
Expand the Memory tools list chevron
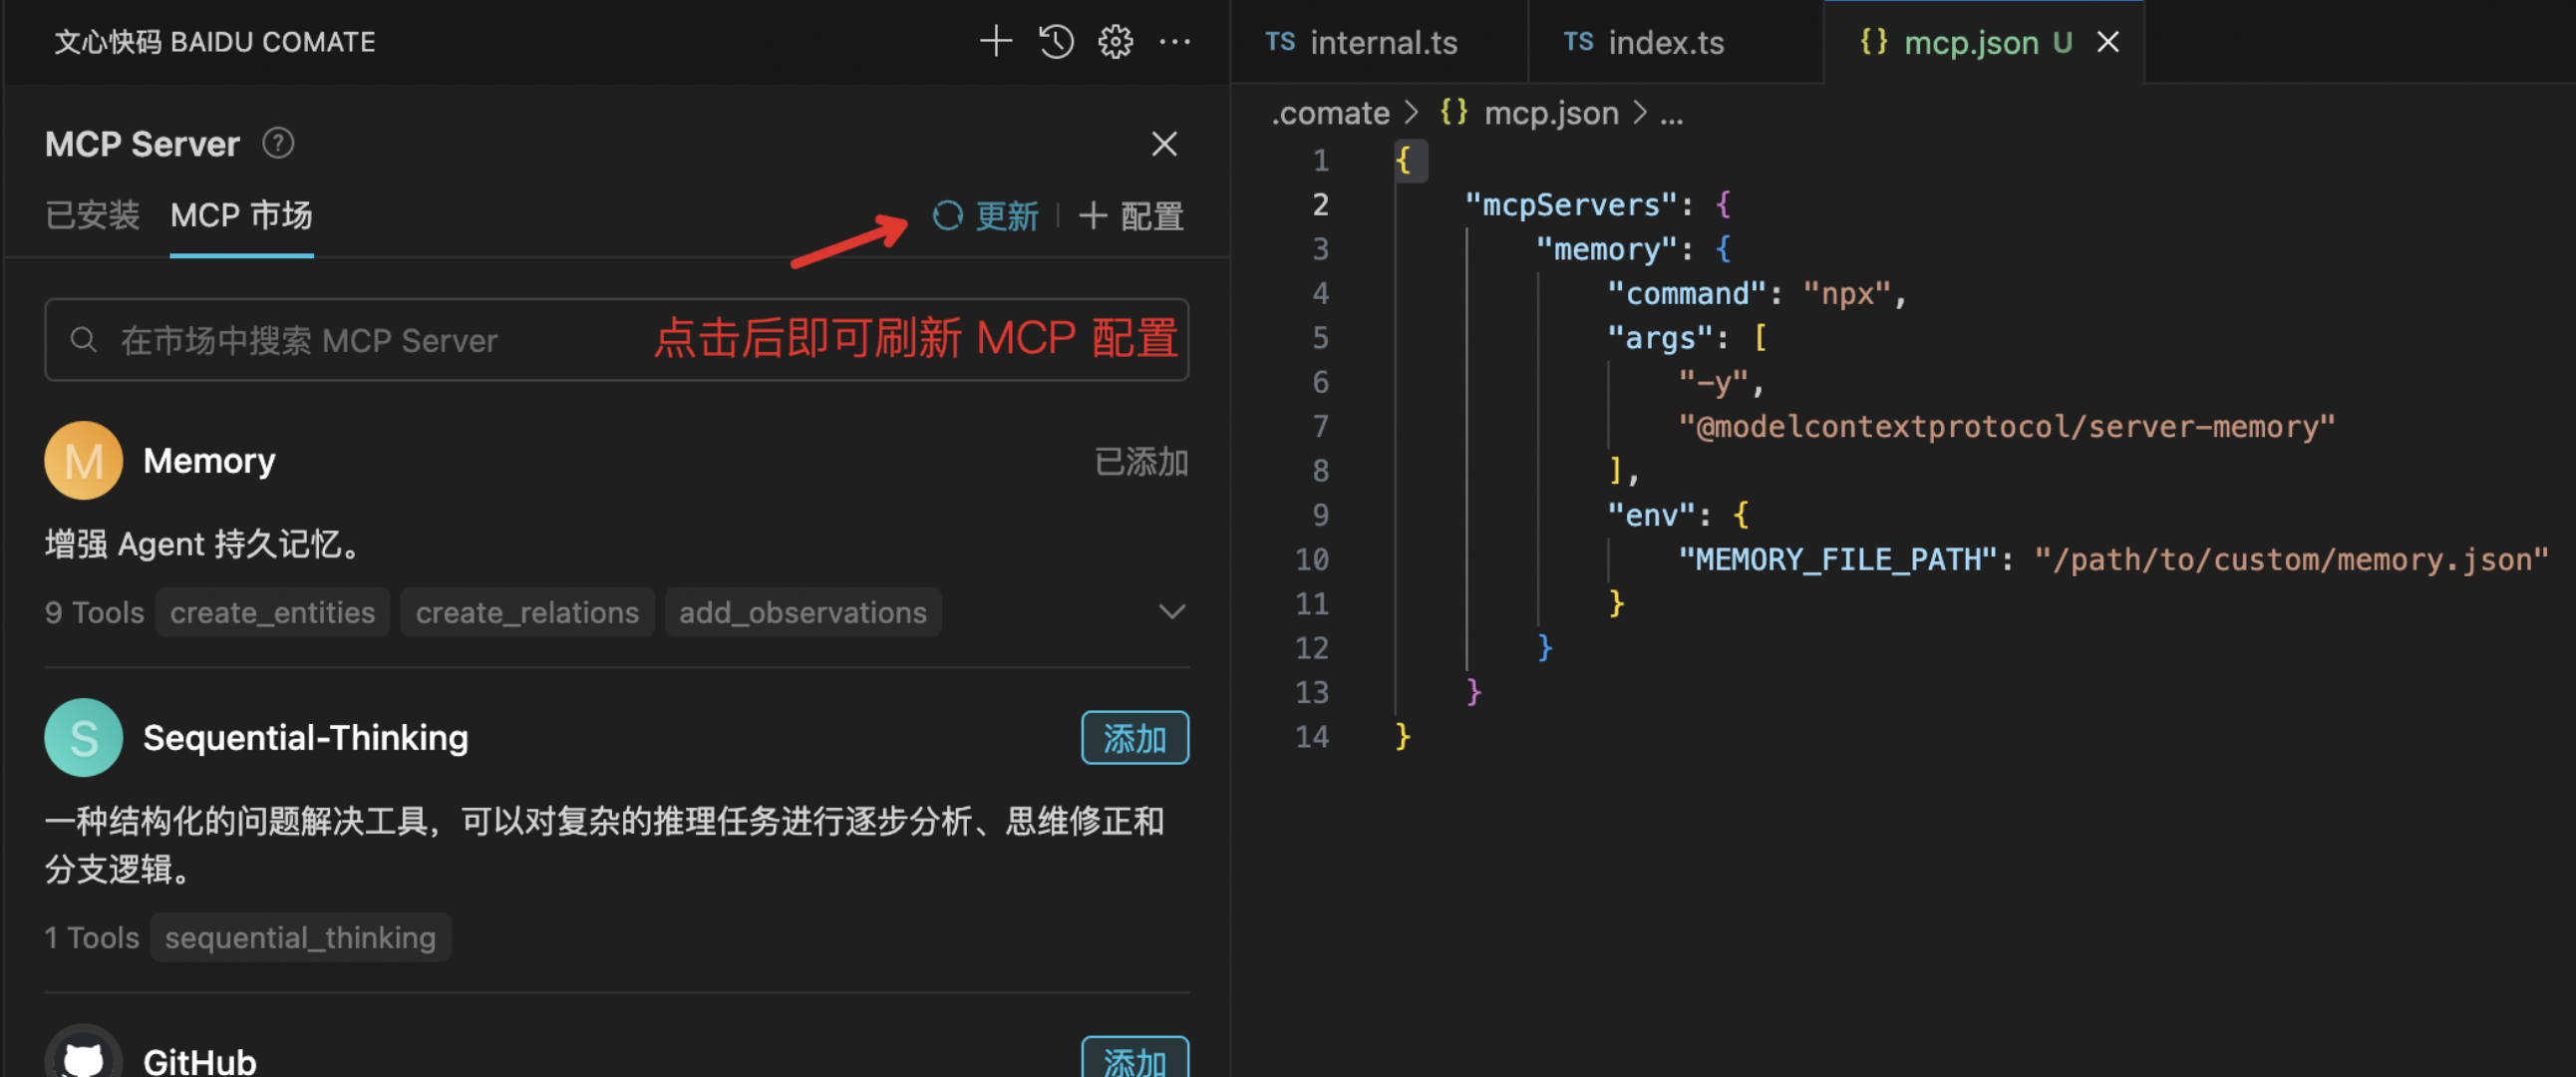(1171, 612)
